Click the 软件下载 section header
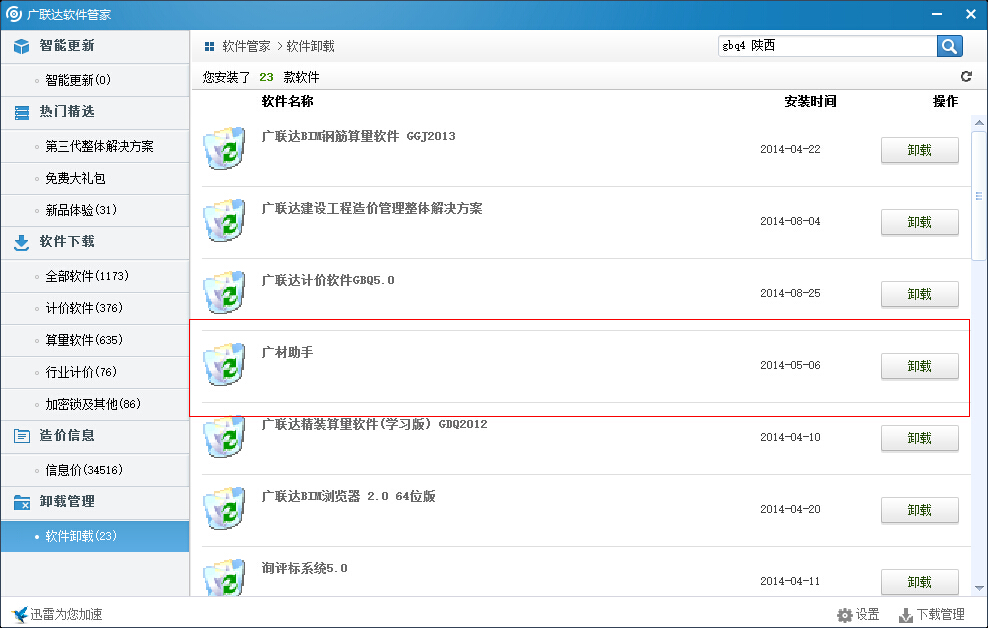This screenshot has width=988, height=628. (95, 243)
